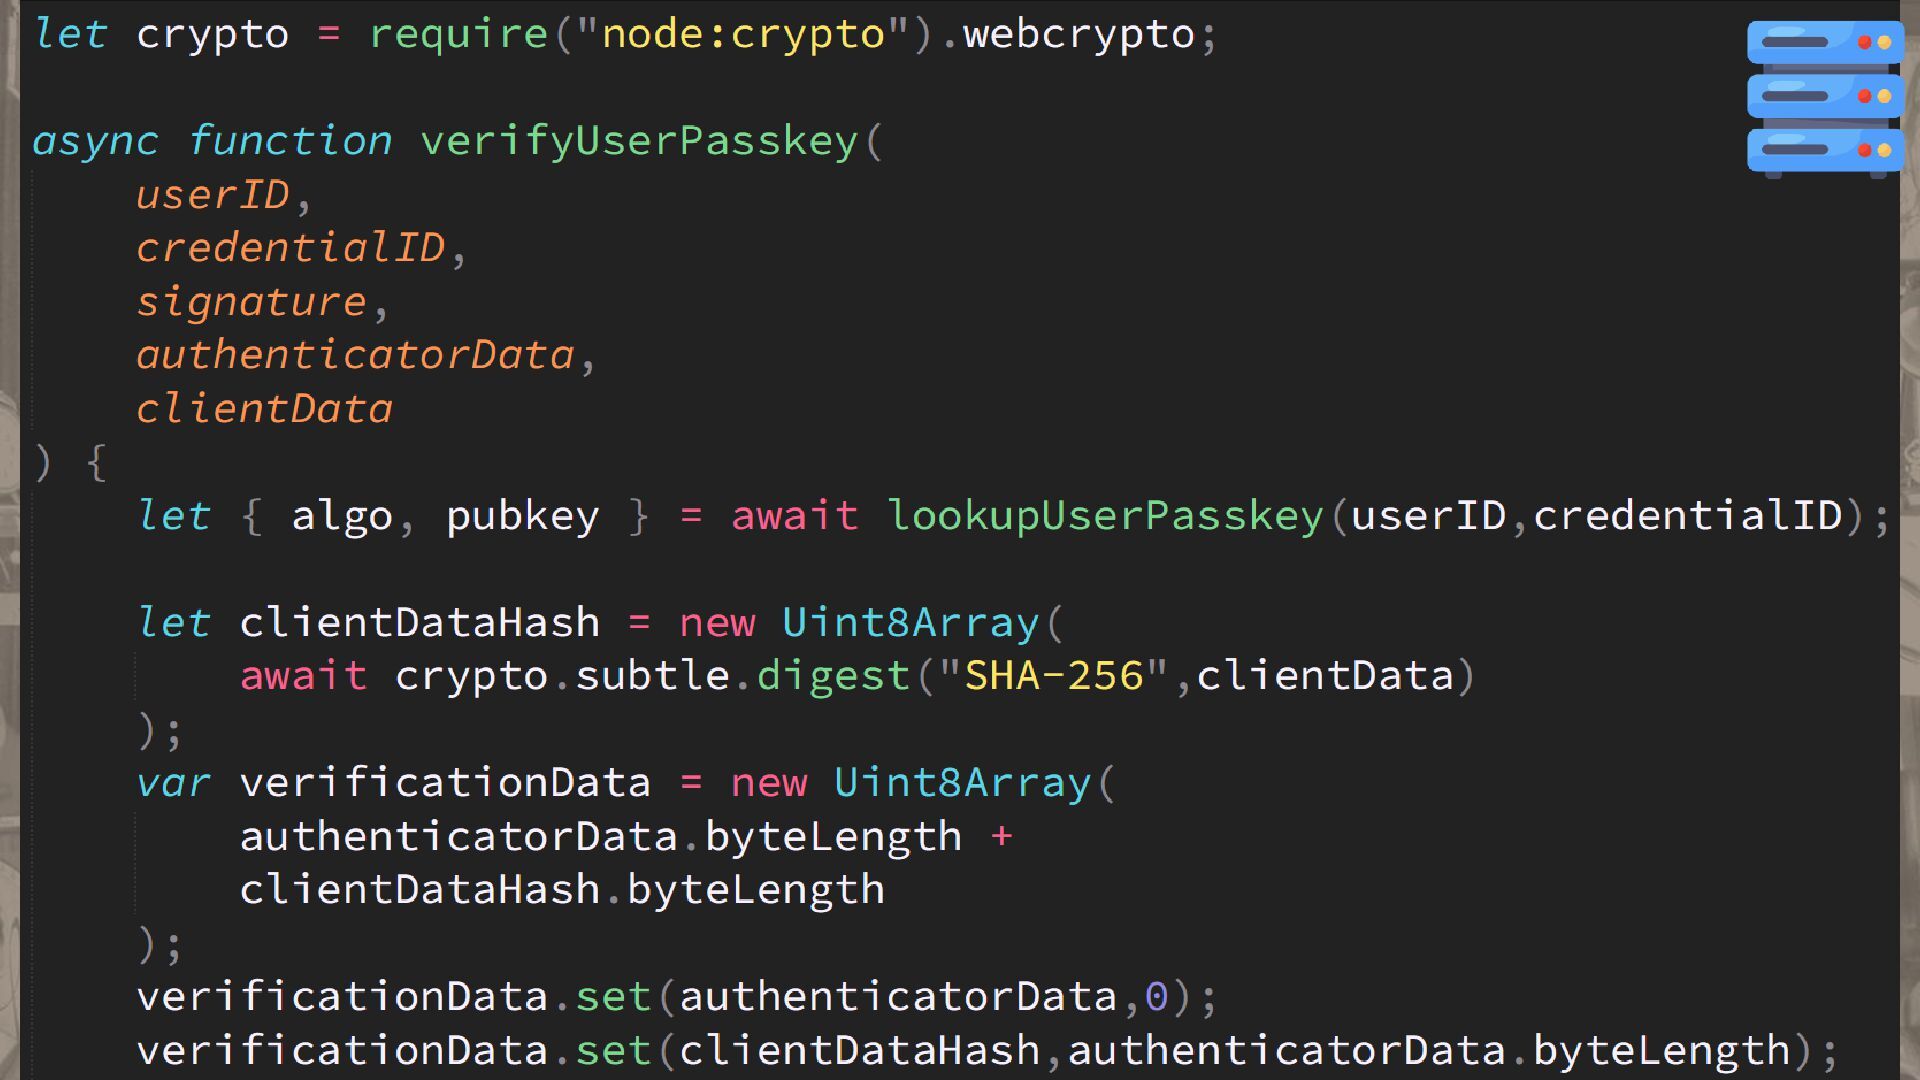Click the standalone clientData parameter line
Viewport: 1920px width, 1080px height.
[x=264, y=409]
